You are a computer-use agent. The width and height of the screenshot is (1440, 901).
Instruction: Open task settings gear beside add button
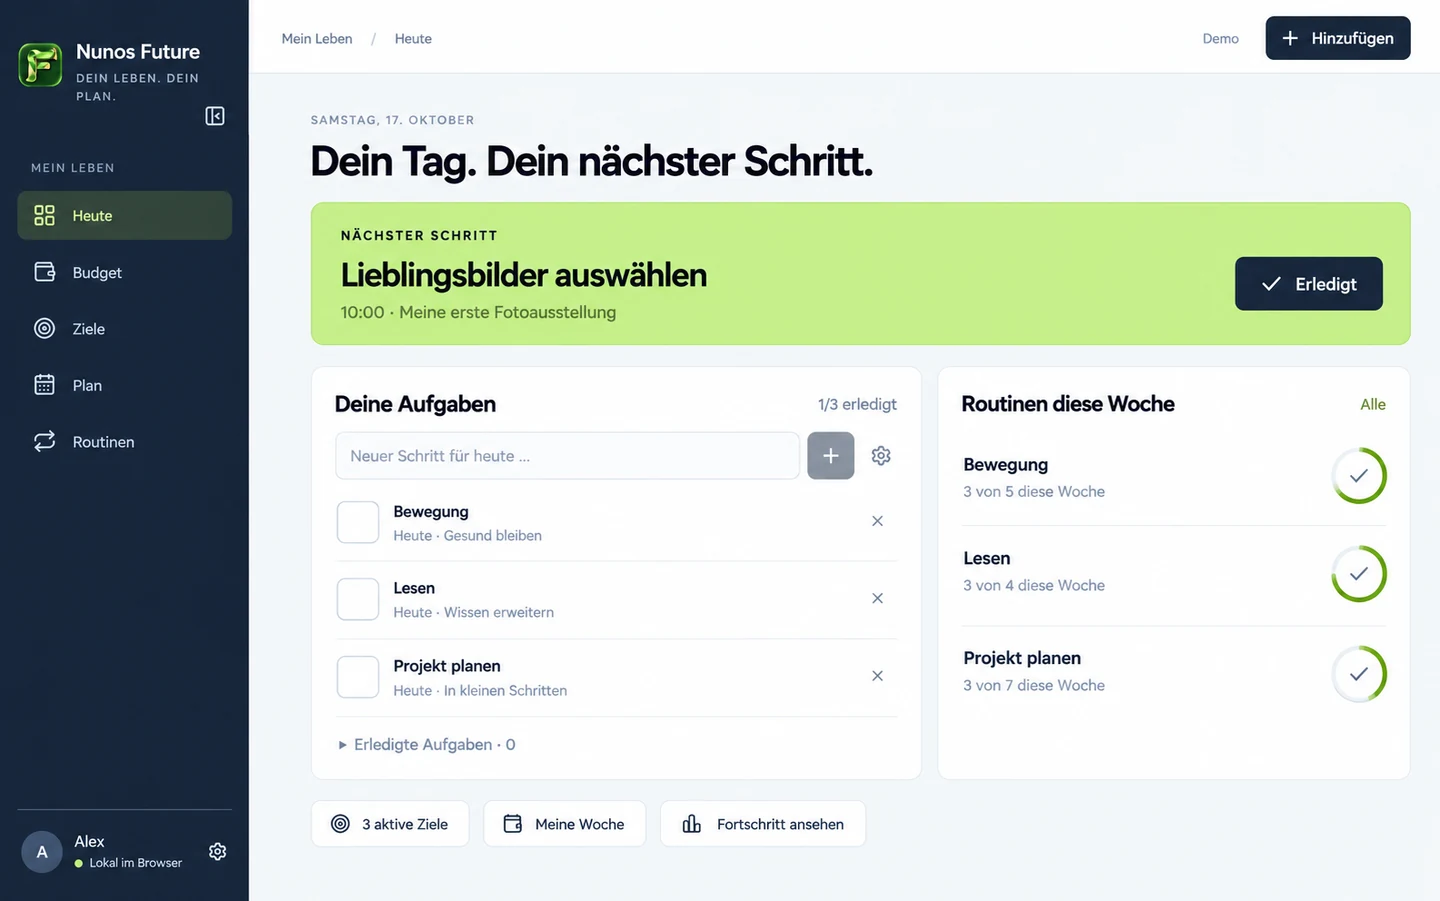(881, 456)
